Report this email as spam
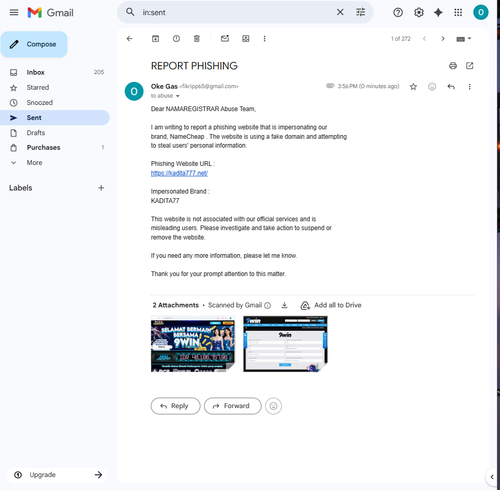 [176, 39]
